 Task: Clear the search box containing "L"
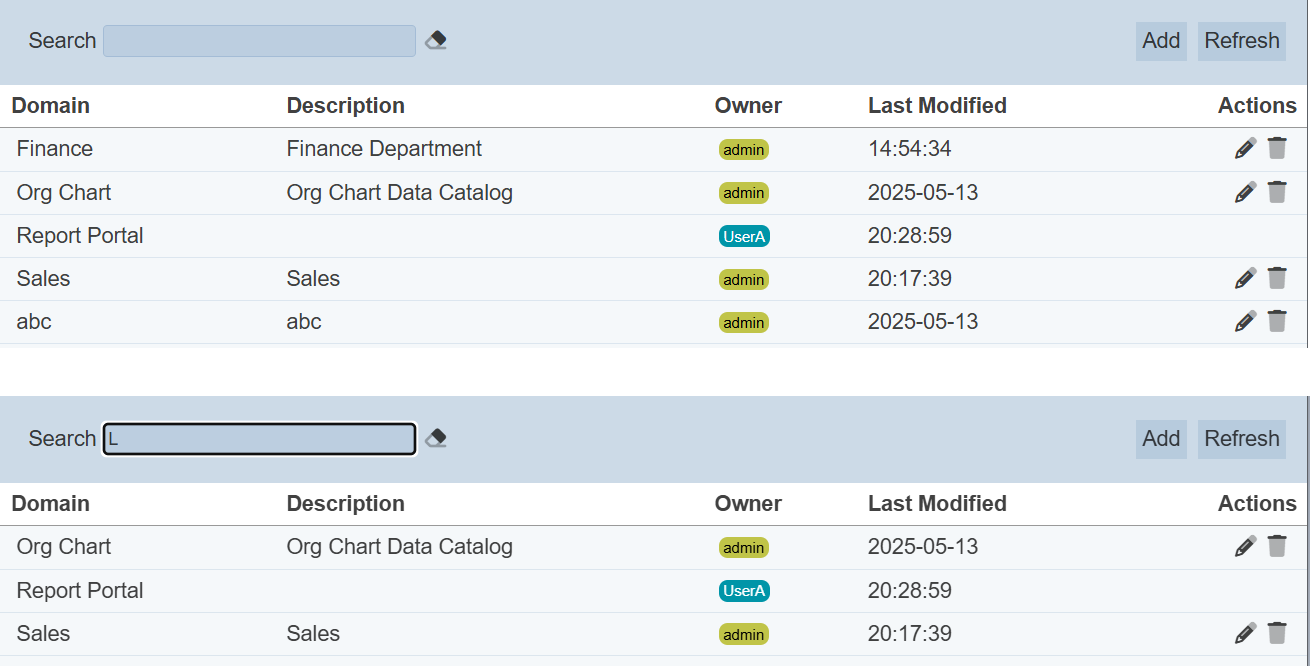pos(436,438)
